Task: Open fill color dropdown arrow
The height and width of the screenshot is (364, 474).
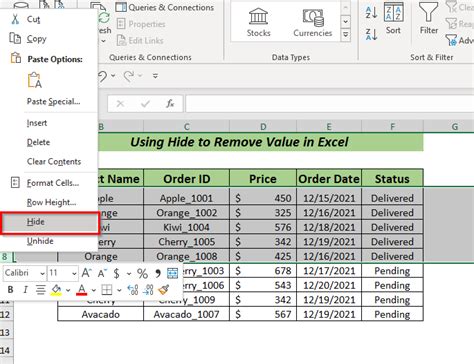Action: tap(68, 290)
